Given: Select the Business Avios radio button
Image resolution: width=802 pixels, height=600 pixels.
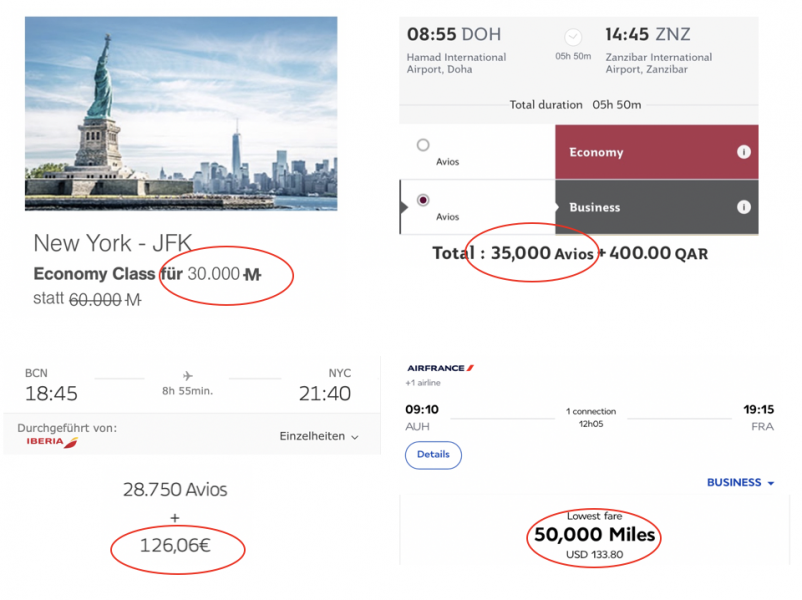Looking at the screenshot, I should (x=423, y=200).
